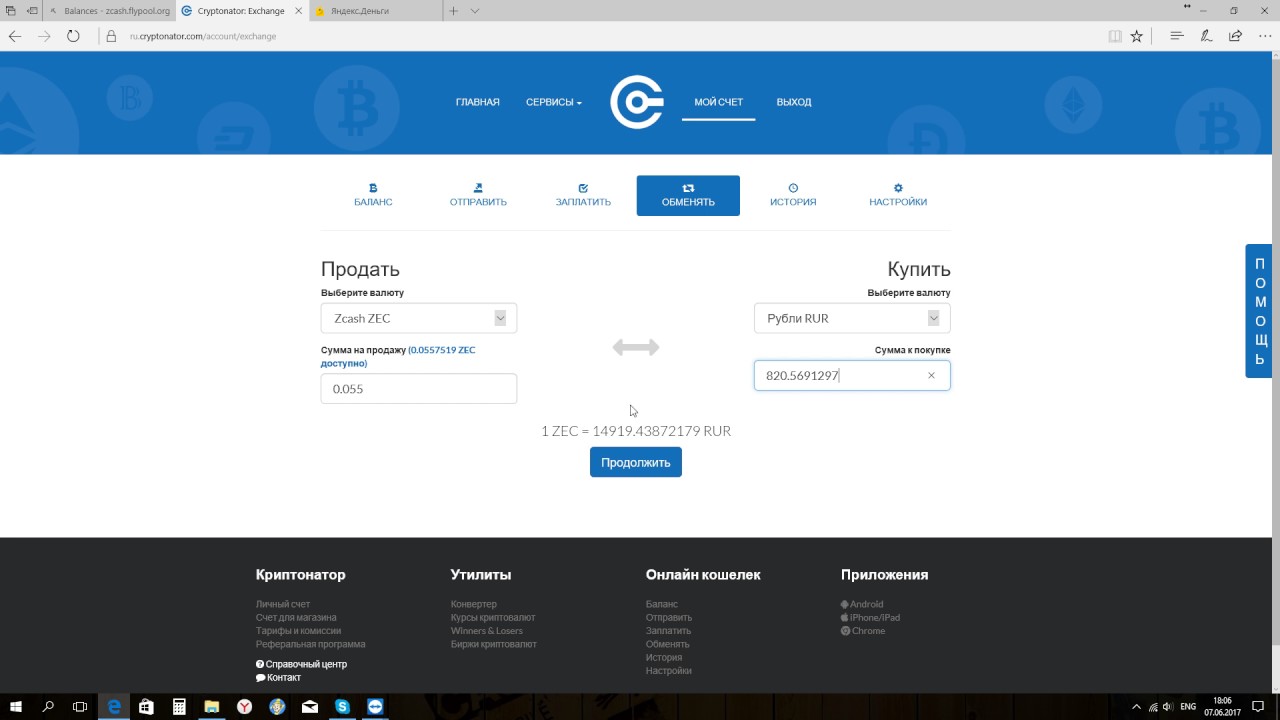
Task: Open Skype from taskbar
Action: coord(343,706)
